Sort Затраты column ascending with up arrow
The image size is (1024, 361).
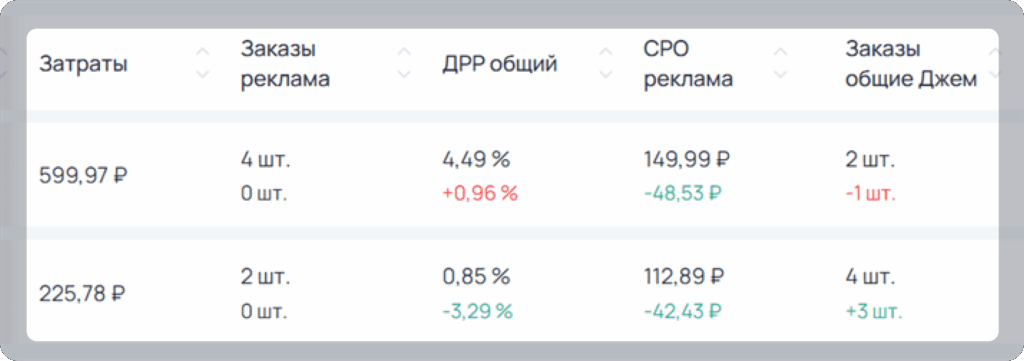(x=203, y=52)
